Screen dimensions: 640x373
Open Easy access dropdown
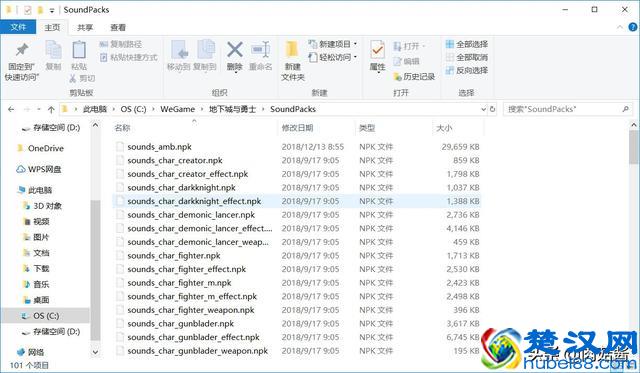pos(333,57)
